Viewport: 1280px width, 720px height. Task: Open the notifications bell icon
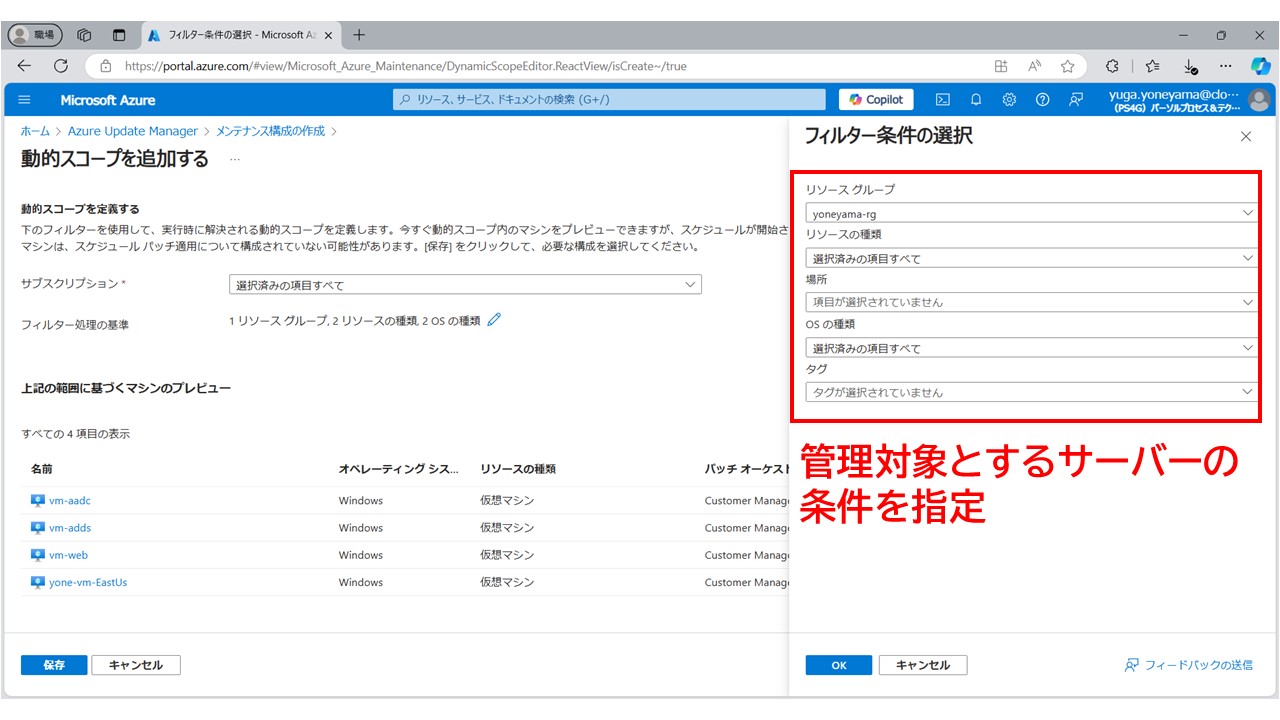pyautogui.click(x=975, y=99)
